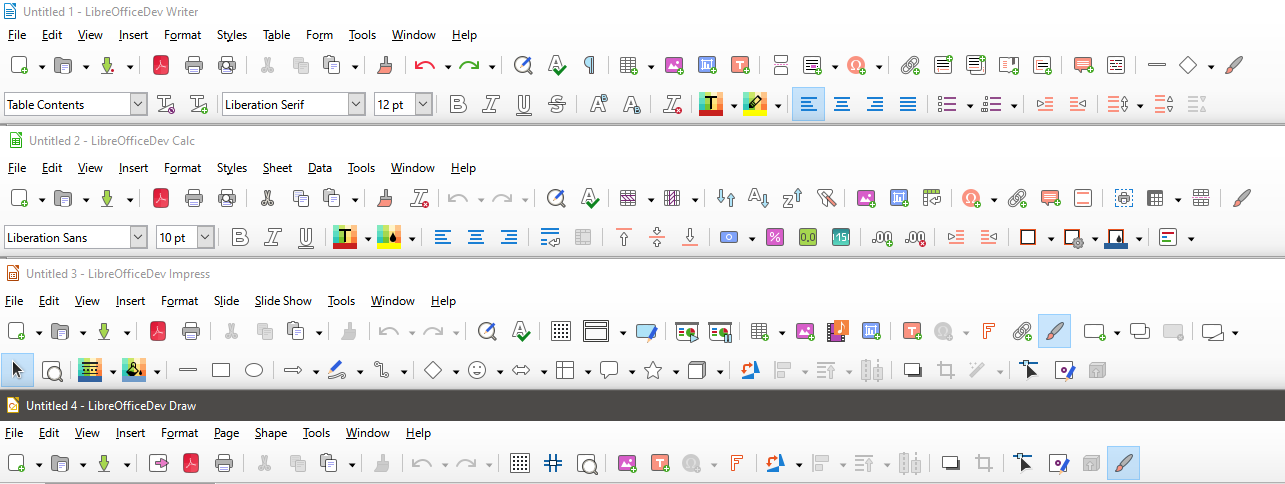
Task: Apply Calc background color bucket
Action: tap(389, 238)
